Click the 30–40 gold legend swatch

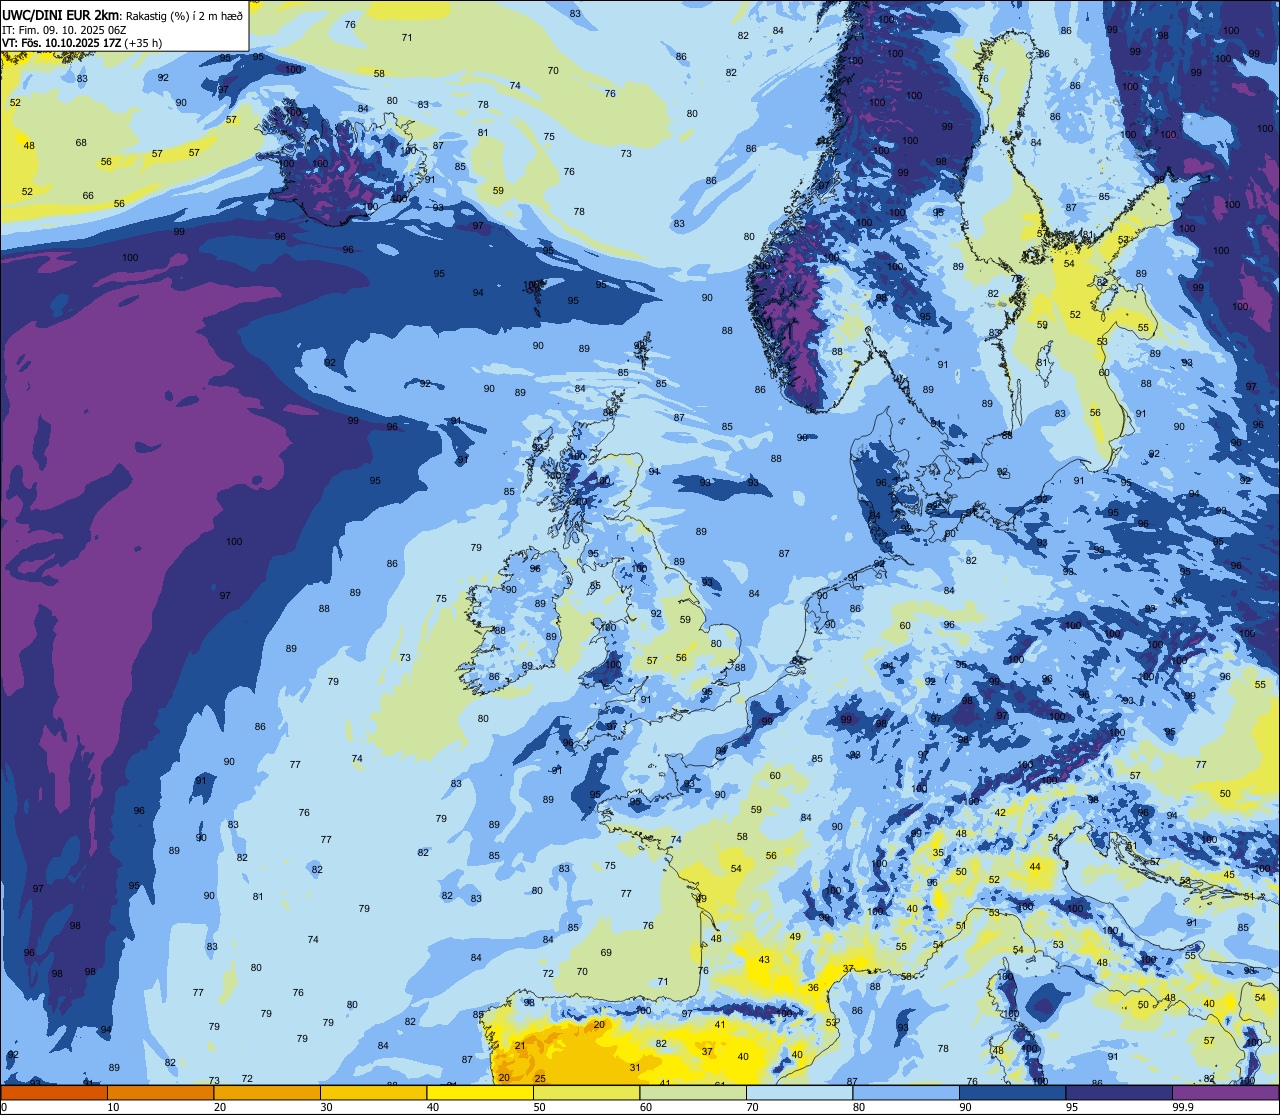click(373, 1092)
